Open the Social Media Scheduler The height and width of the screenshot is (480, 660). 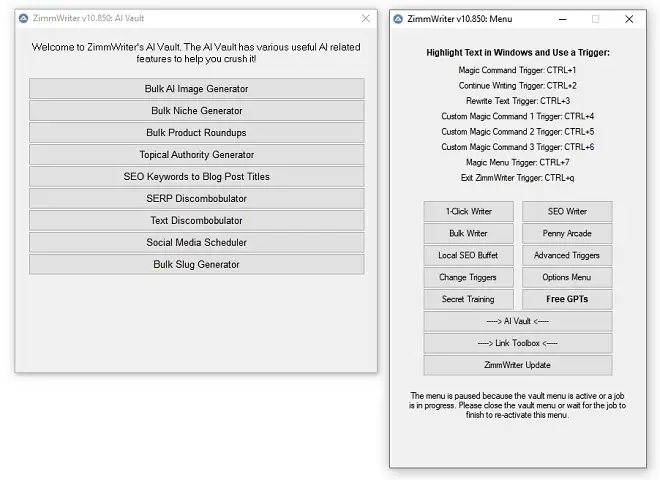196,243
